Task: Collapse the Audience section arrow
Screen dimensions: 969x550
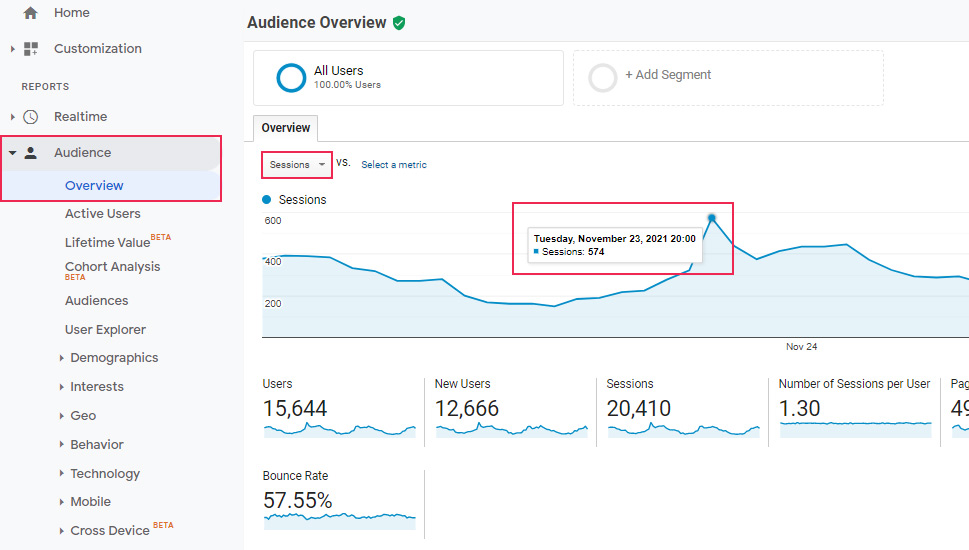Action: coord(12,153)
